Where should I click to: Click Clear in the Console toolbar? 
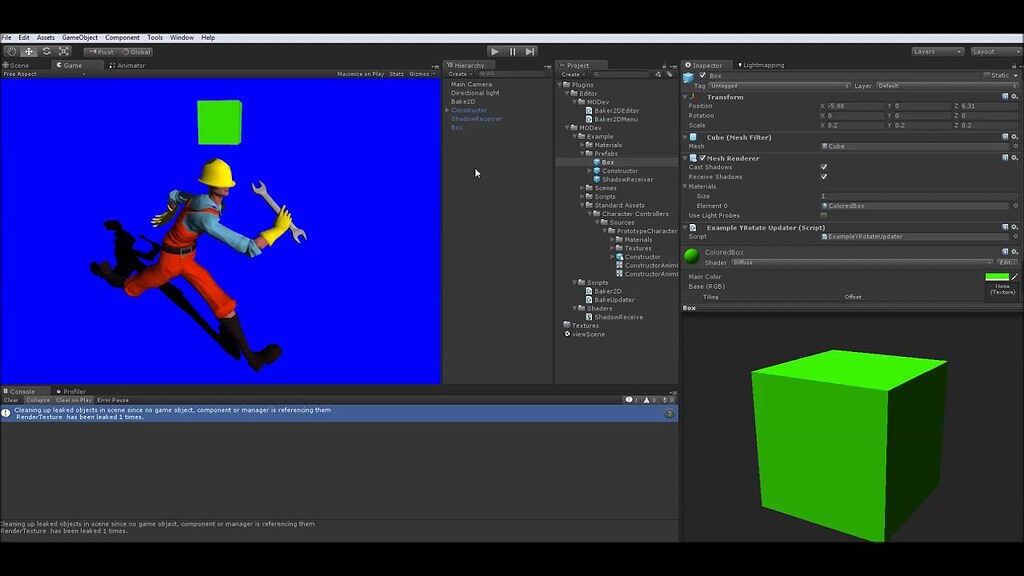click(x=9, y=399)
